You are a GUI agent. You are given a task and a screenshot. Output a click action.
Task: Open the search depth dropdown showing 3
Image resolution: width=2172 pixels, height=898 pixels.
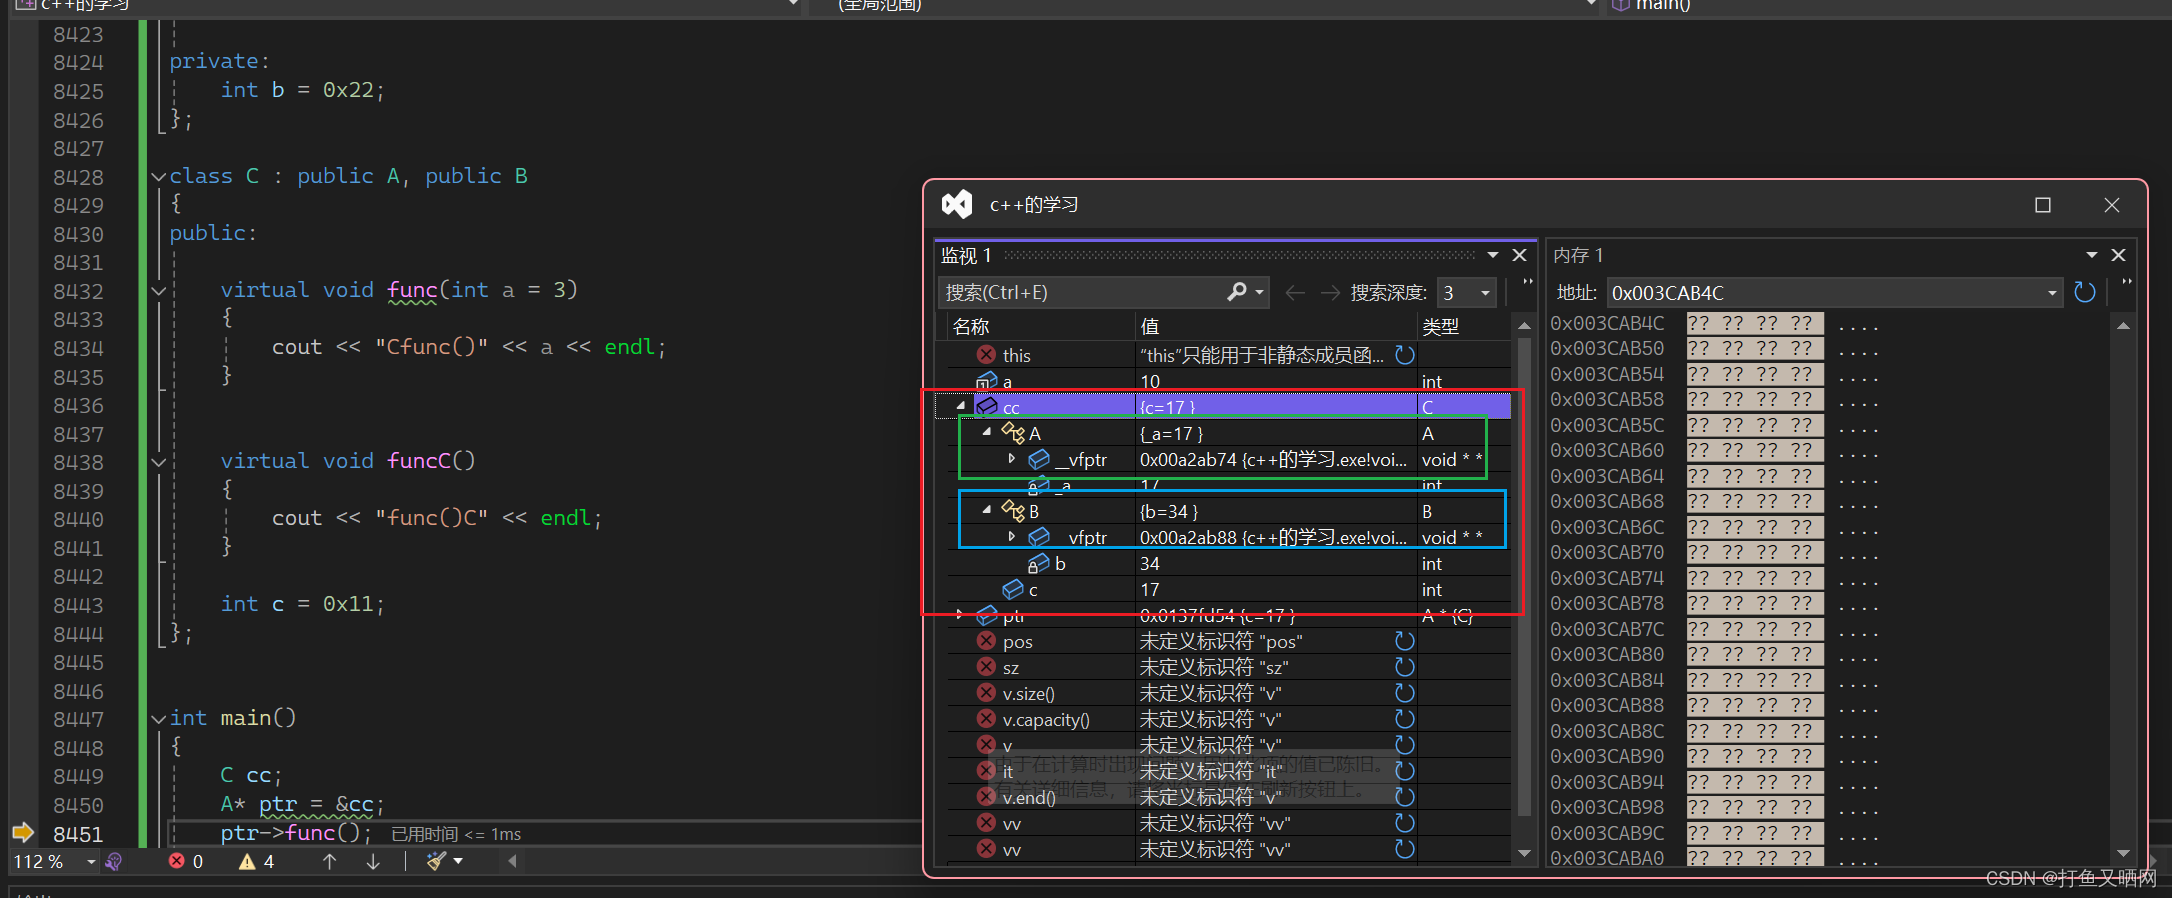[1486, 293]
